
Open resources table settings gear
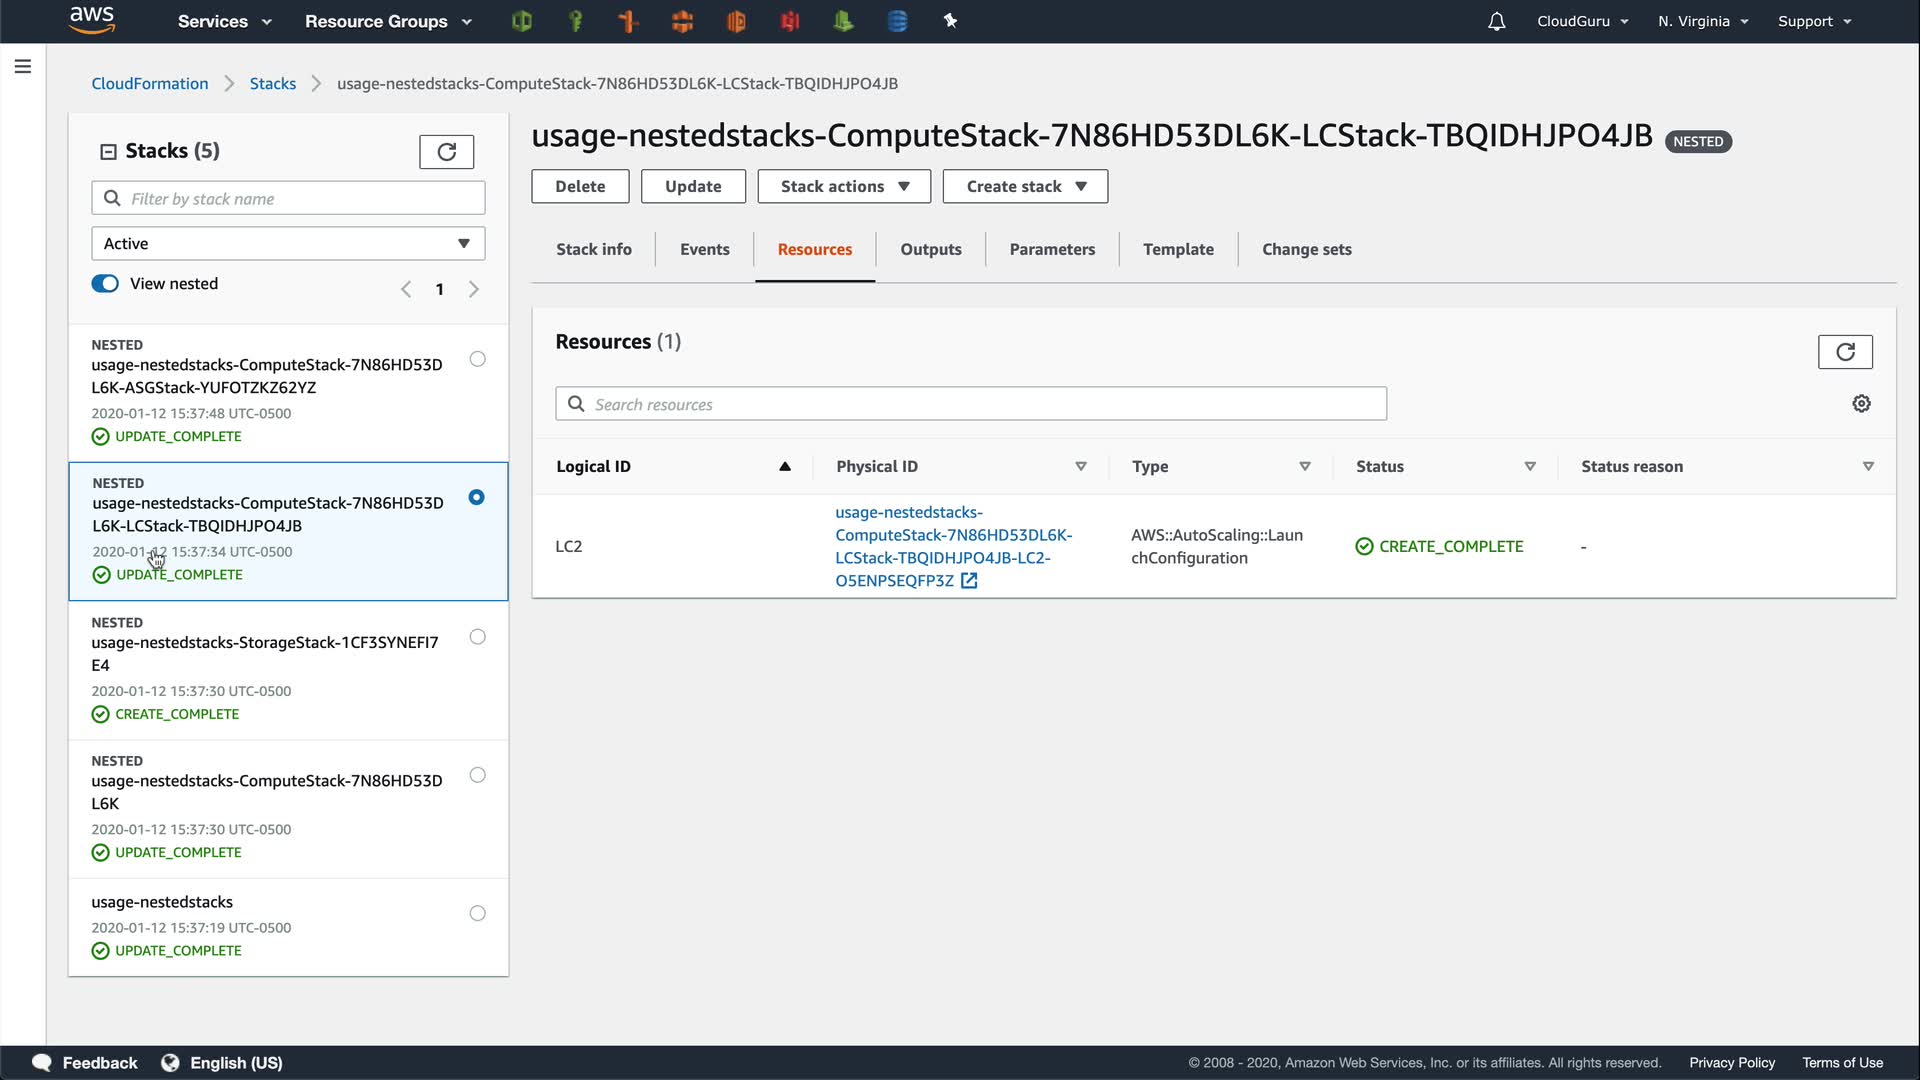1861,404
